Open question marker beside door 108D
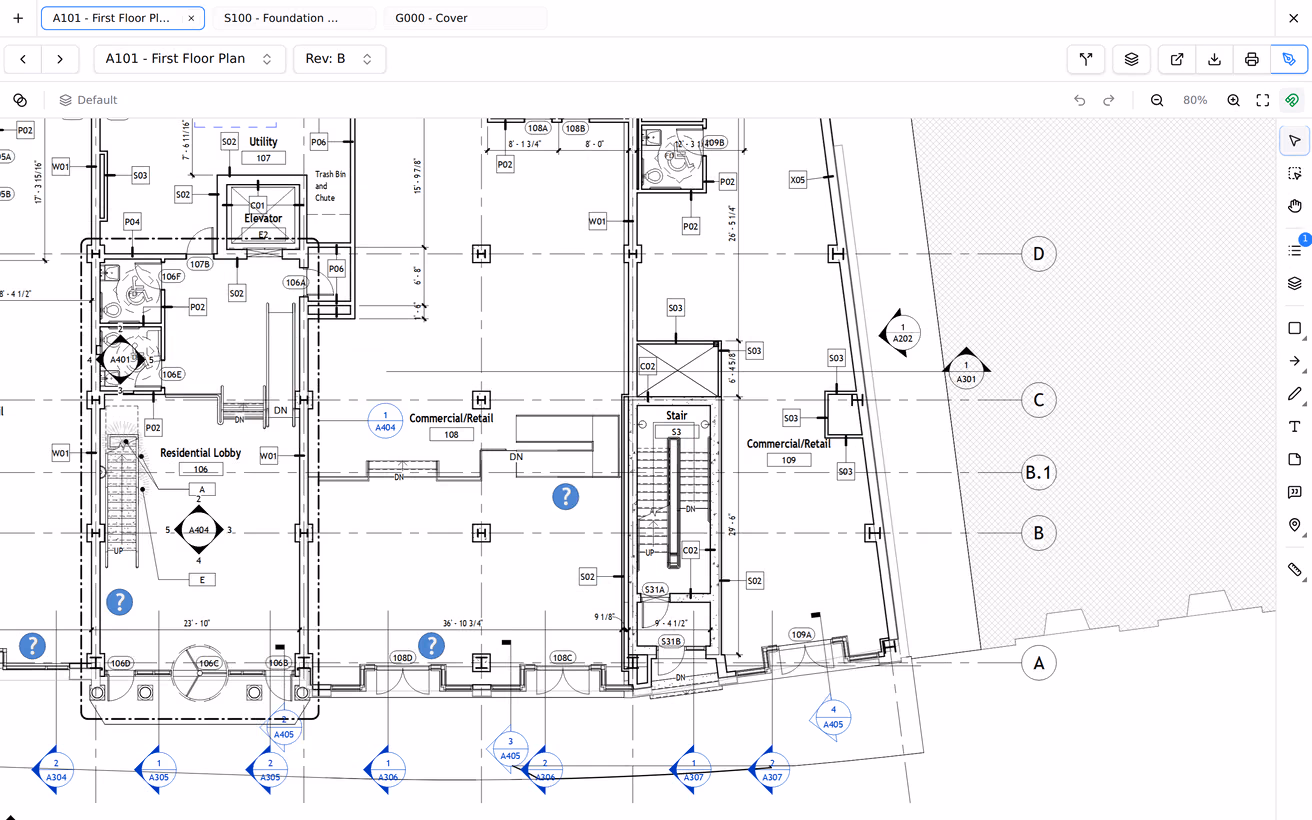This screenshot has width=1312, height=820. 431,645
